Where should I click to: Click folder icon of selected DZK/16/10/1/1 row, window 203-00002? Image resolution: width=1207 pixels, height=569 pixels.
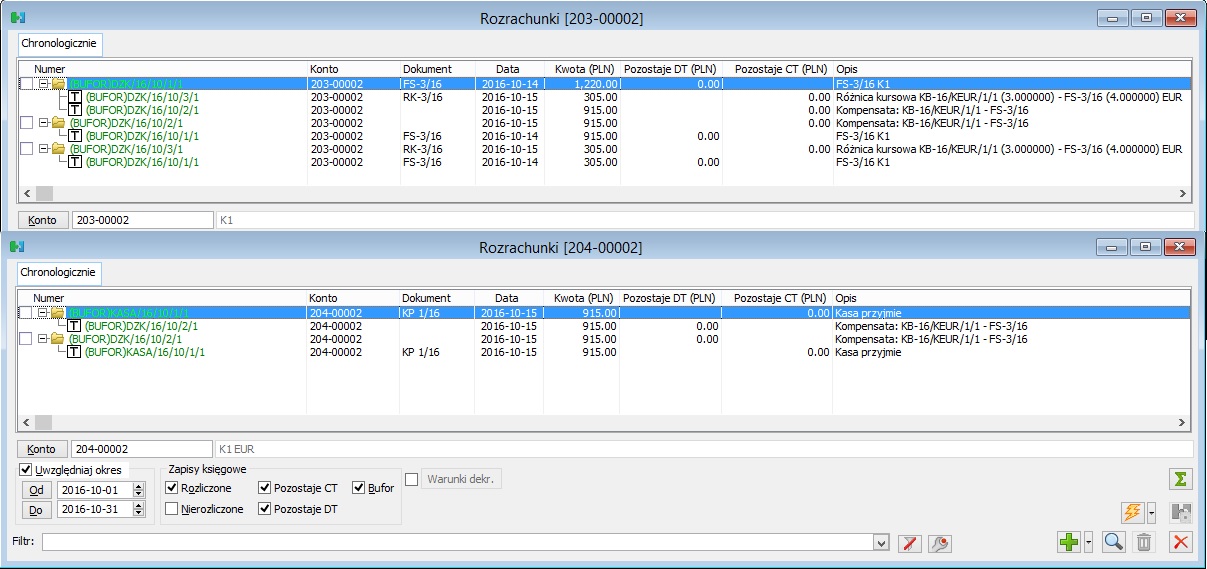tap(58, 84)
